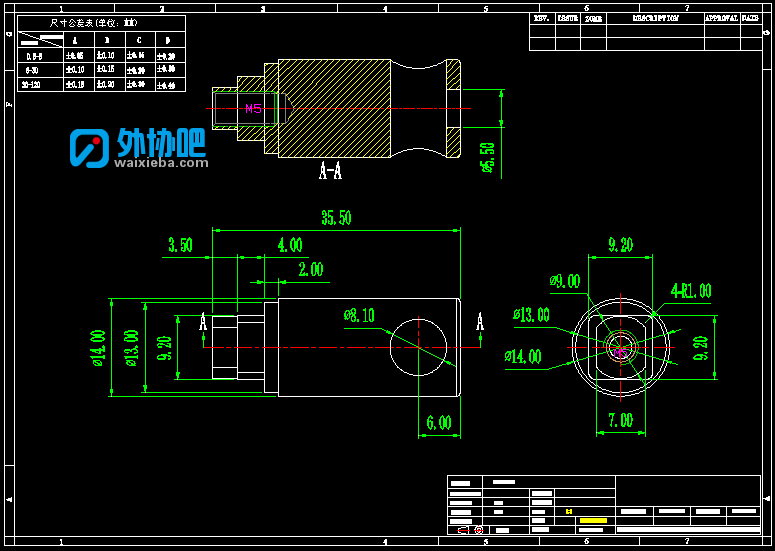Select the ø8.10 circular hole in side view

[x=419, y=347]
